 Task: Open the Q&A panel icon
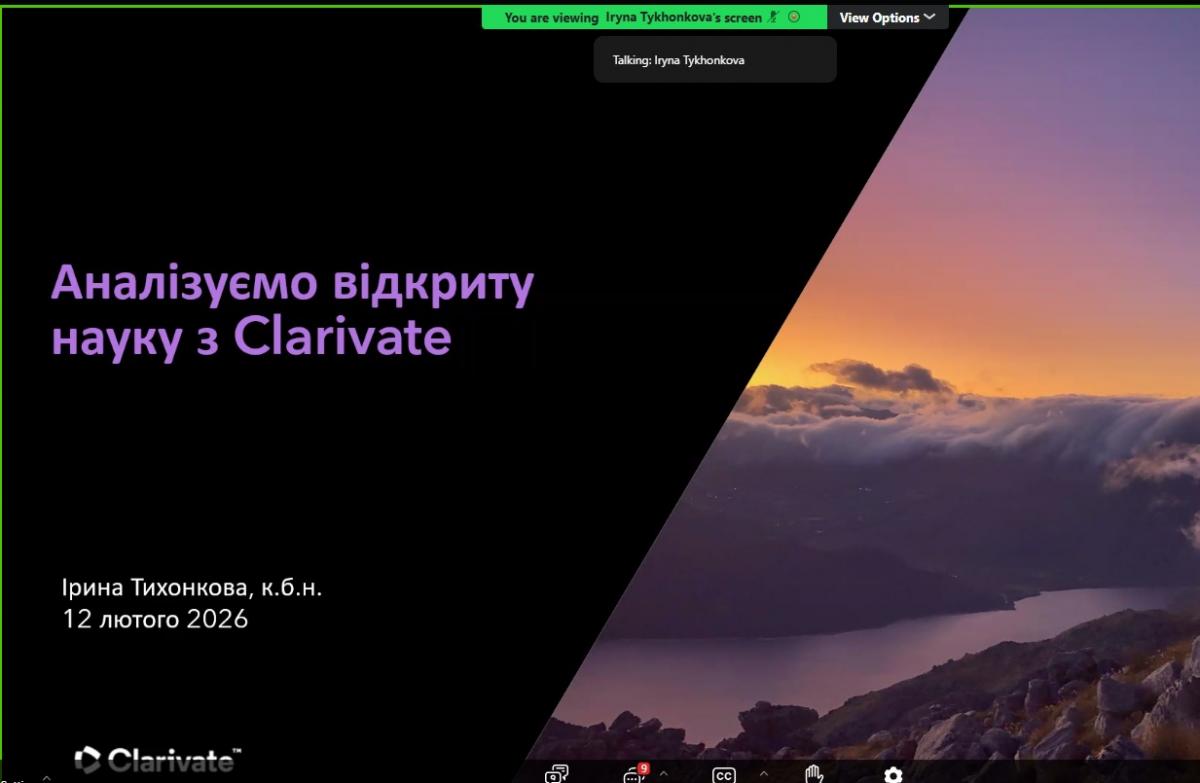pyautogui.click(x=556, y=774)
